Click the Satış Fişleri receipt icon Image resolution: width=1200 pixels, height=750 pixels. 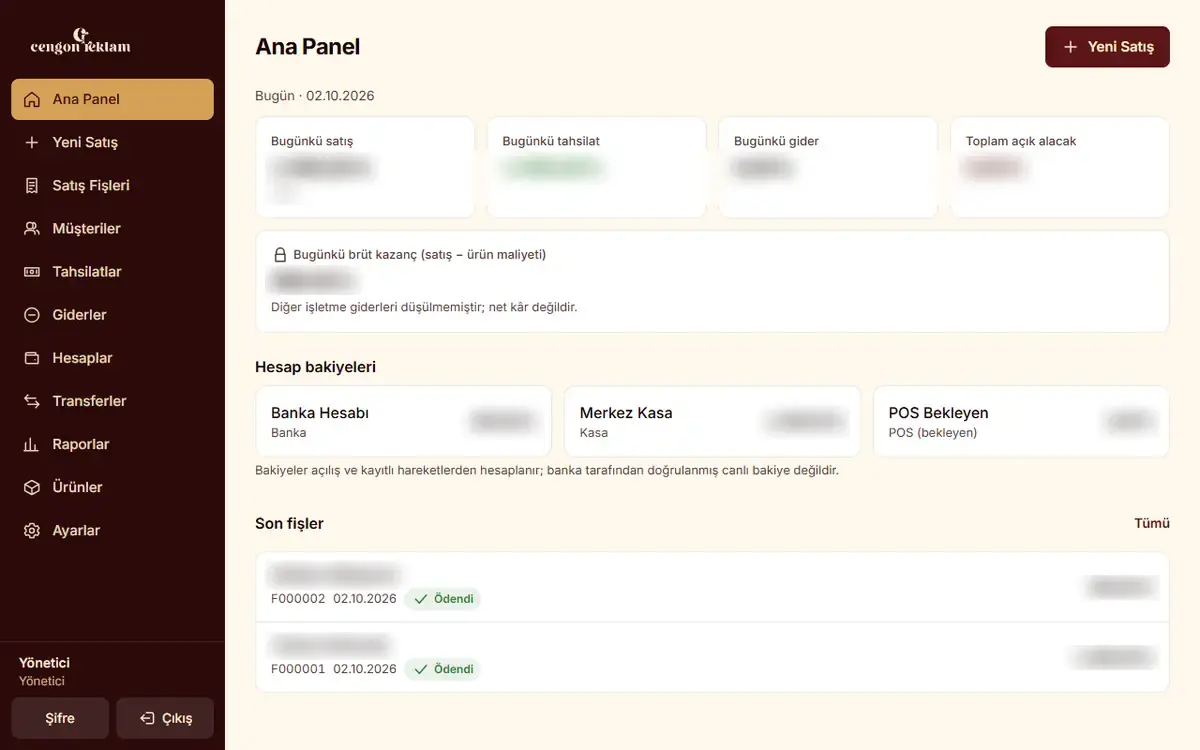32,186
